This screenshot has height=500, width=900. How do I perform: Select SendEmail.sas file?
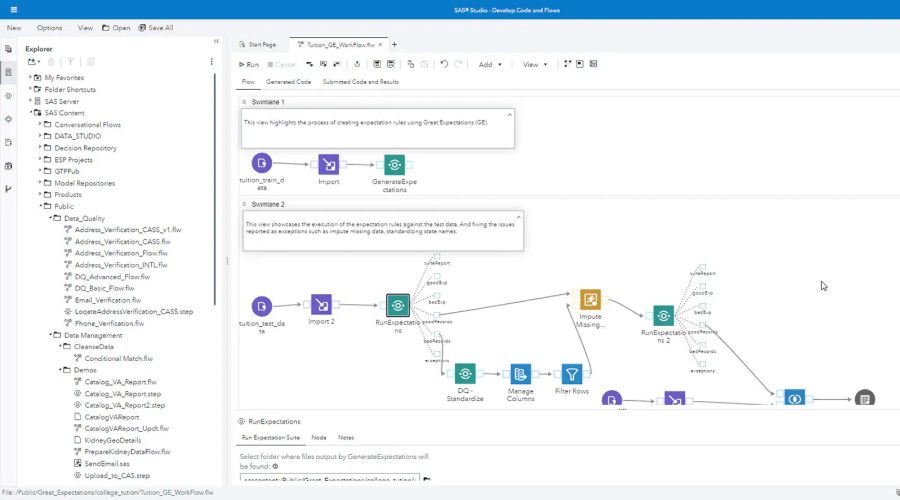tap(107, 463)
